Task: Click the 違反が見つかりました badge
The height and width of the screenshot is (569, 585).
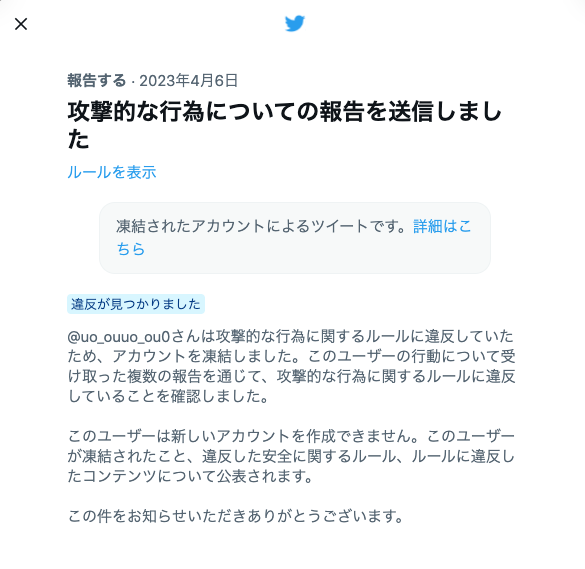Action: (x=136, y=304)
